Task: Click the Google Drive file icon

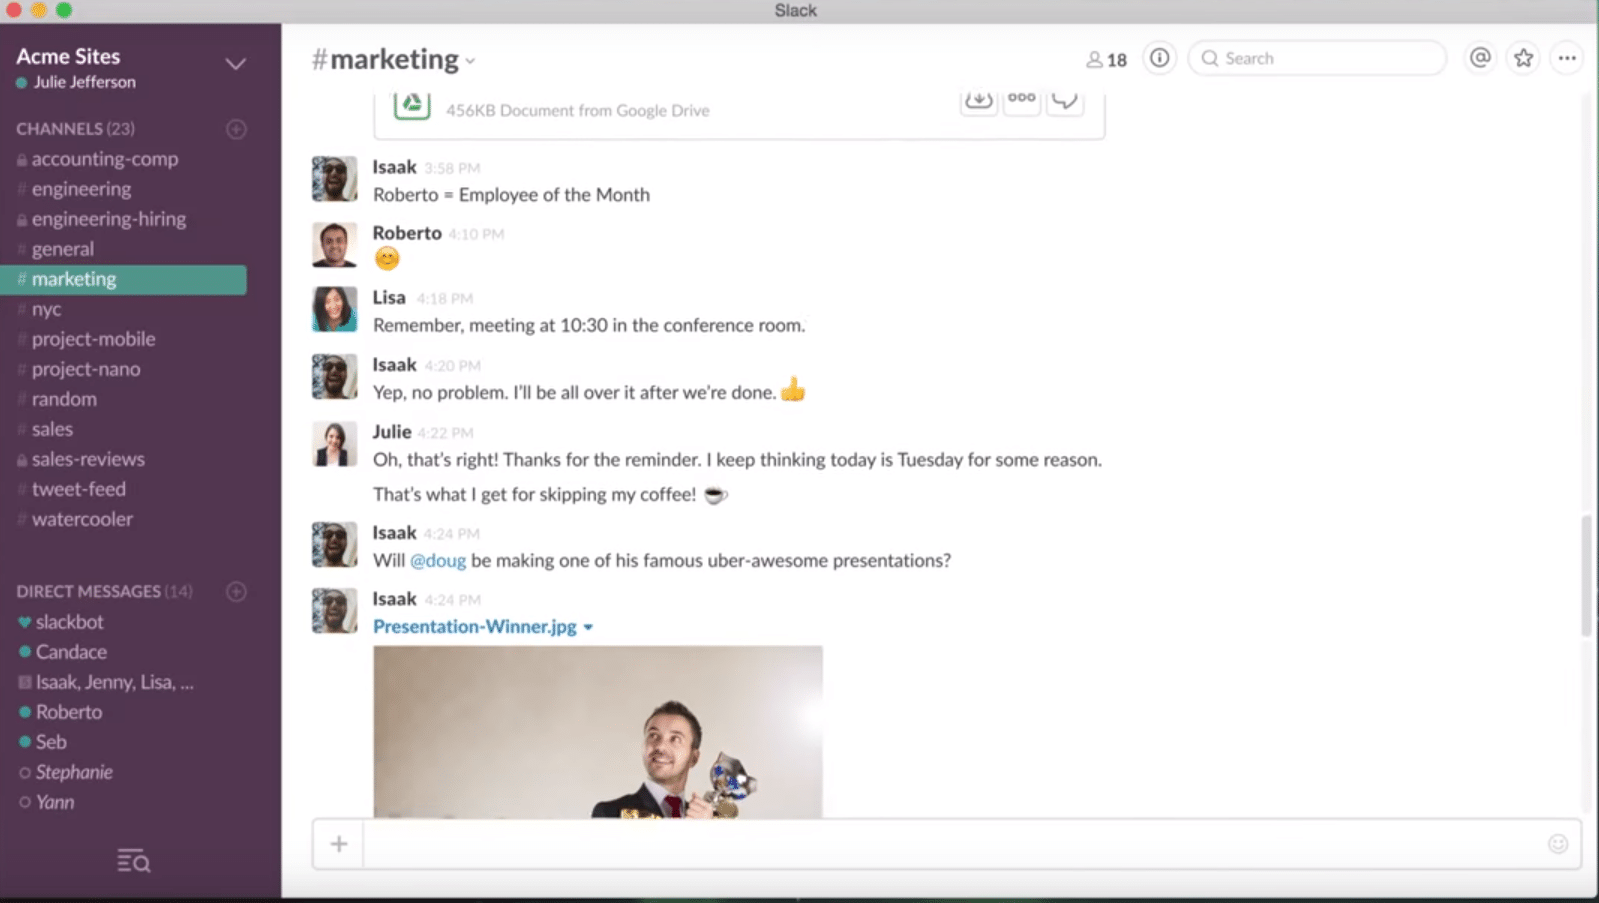Action: pos(412,104)
